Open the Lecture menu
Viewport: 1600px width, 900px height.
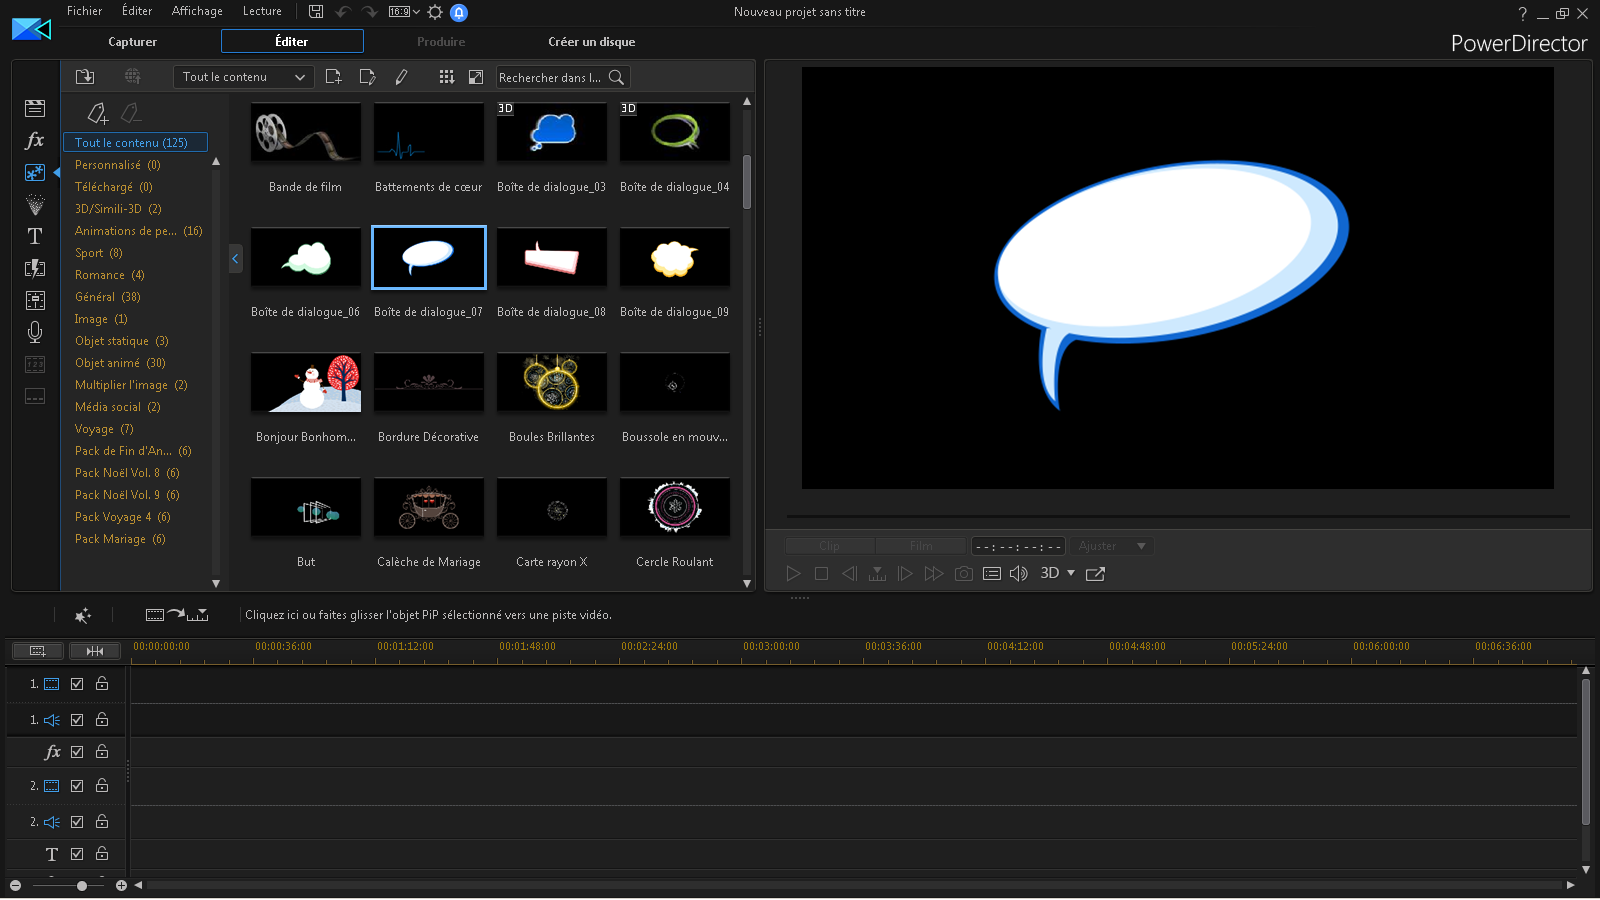[x=262, y=11]
